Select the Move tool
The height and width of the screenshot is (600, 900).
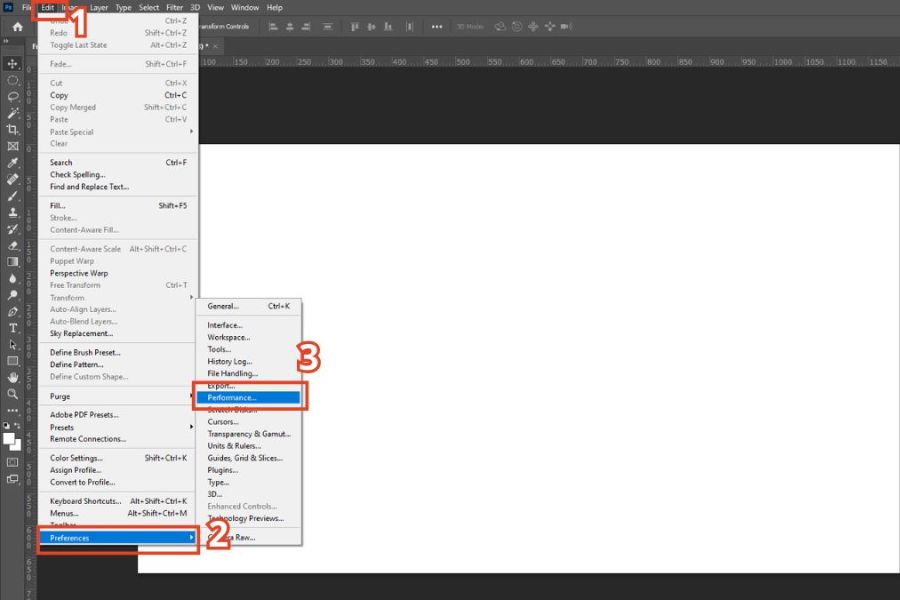click(x=13, y=64)
